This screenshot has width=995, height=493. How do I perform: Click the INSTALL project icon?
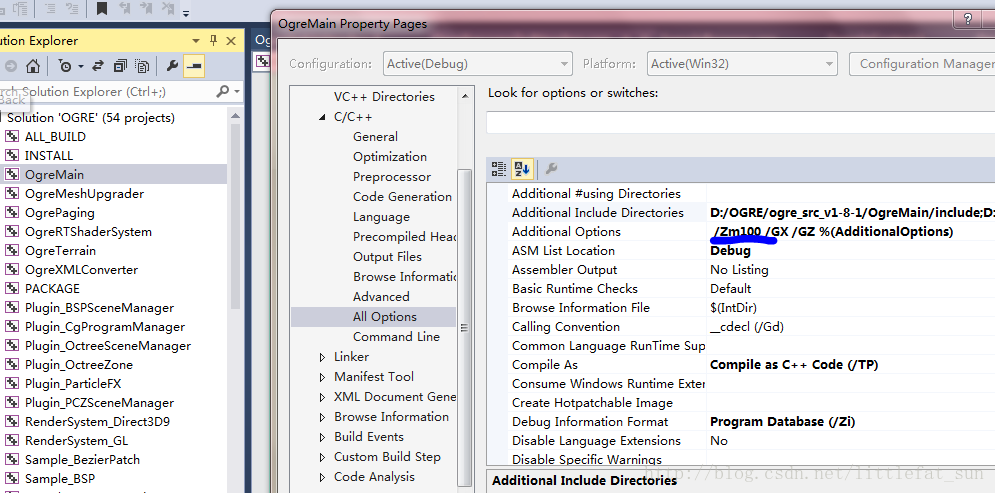tap(12, 155)
